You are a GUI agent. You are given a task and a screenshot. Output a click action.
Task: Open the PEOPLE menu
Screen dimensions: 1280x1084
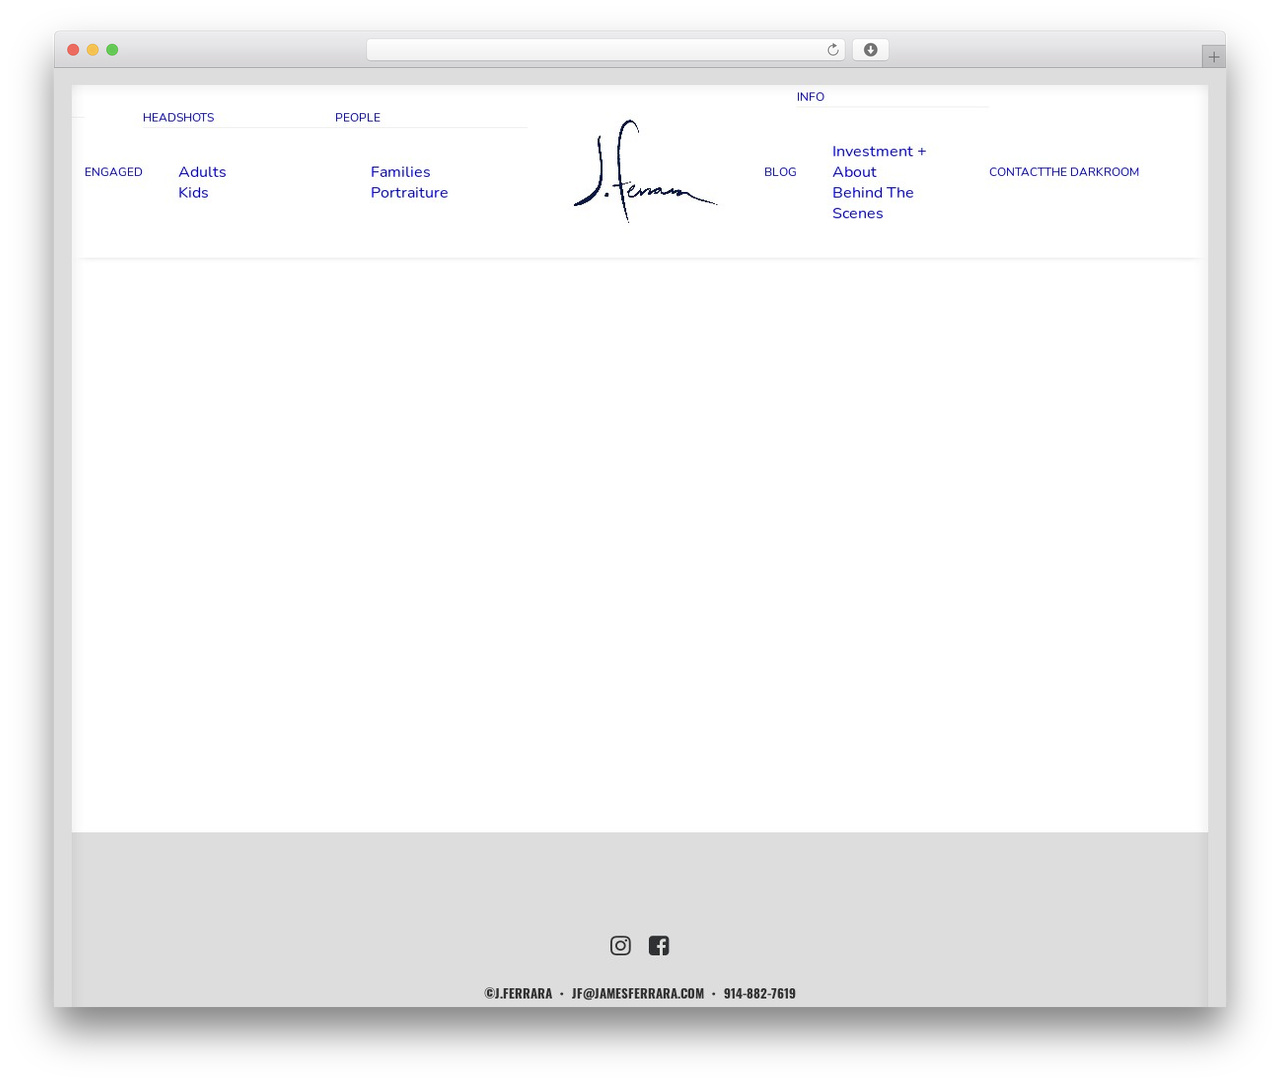click(357, 117)
